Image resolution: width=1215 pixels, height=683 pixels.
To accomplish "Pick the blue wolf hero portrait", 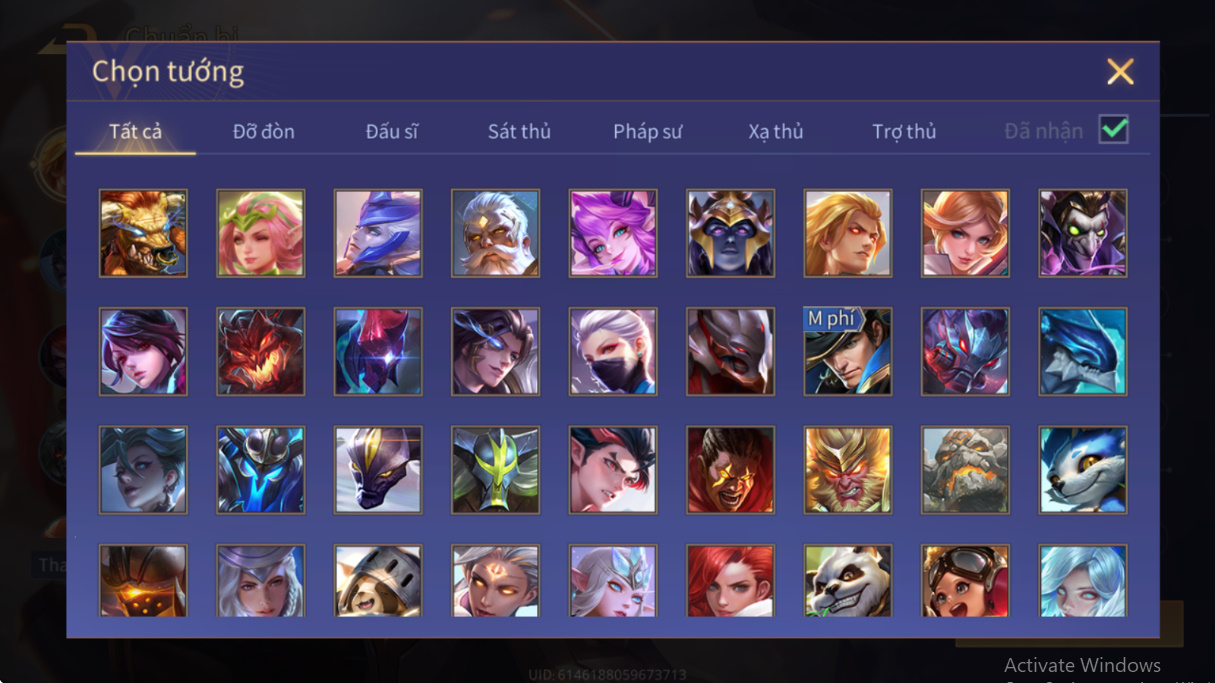I will click(x=1083, y=469).
